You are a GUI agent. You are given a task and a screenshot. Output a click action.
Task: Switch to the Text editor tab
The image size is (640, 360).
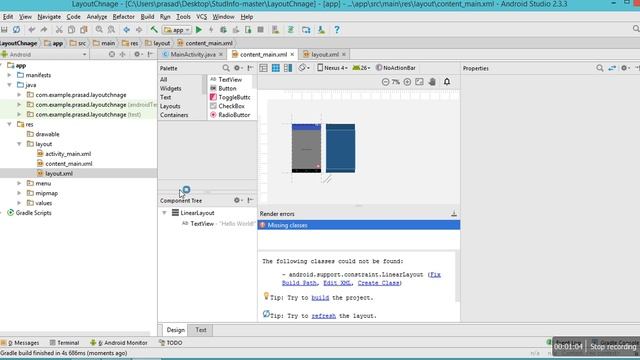coord(201,330)
